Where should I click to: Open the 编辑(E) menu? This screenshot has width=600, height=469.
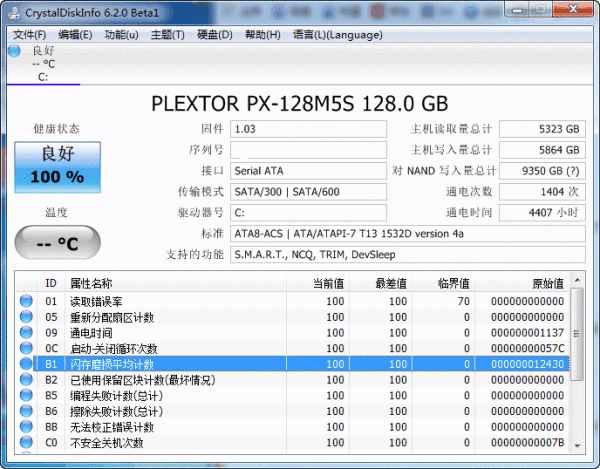coord(75,35)
